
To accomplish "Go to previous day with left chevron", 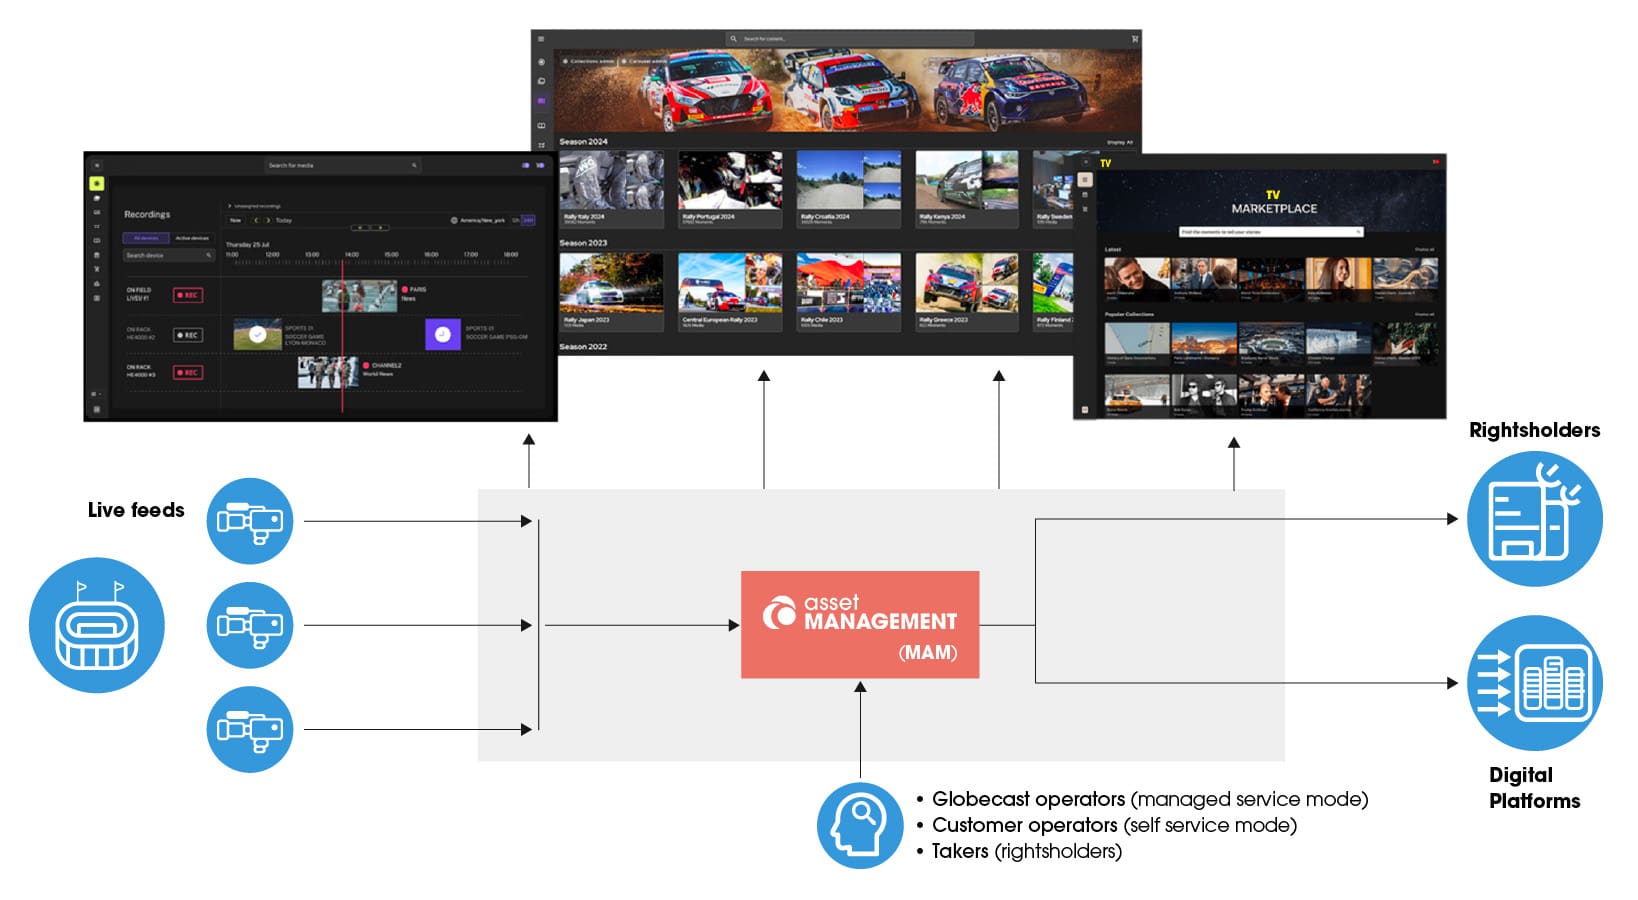I will pyautogui.click(x=256, y=220).
